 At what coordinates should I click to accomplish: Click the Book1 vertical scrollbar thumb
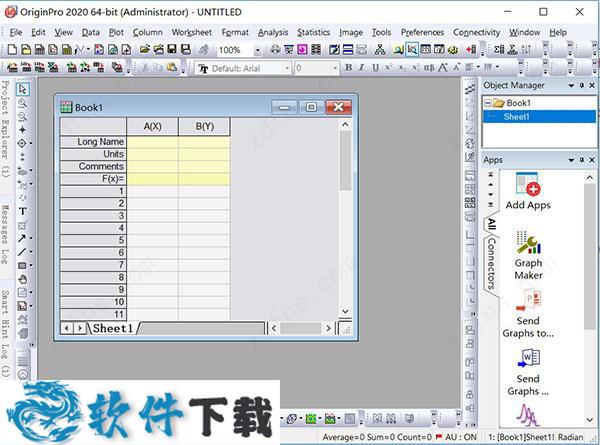(345, 160)
